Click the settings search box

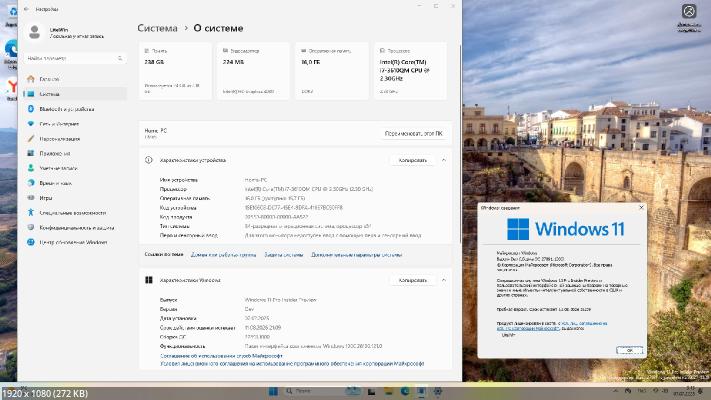pyautogui.click(x=75, y=58)
